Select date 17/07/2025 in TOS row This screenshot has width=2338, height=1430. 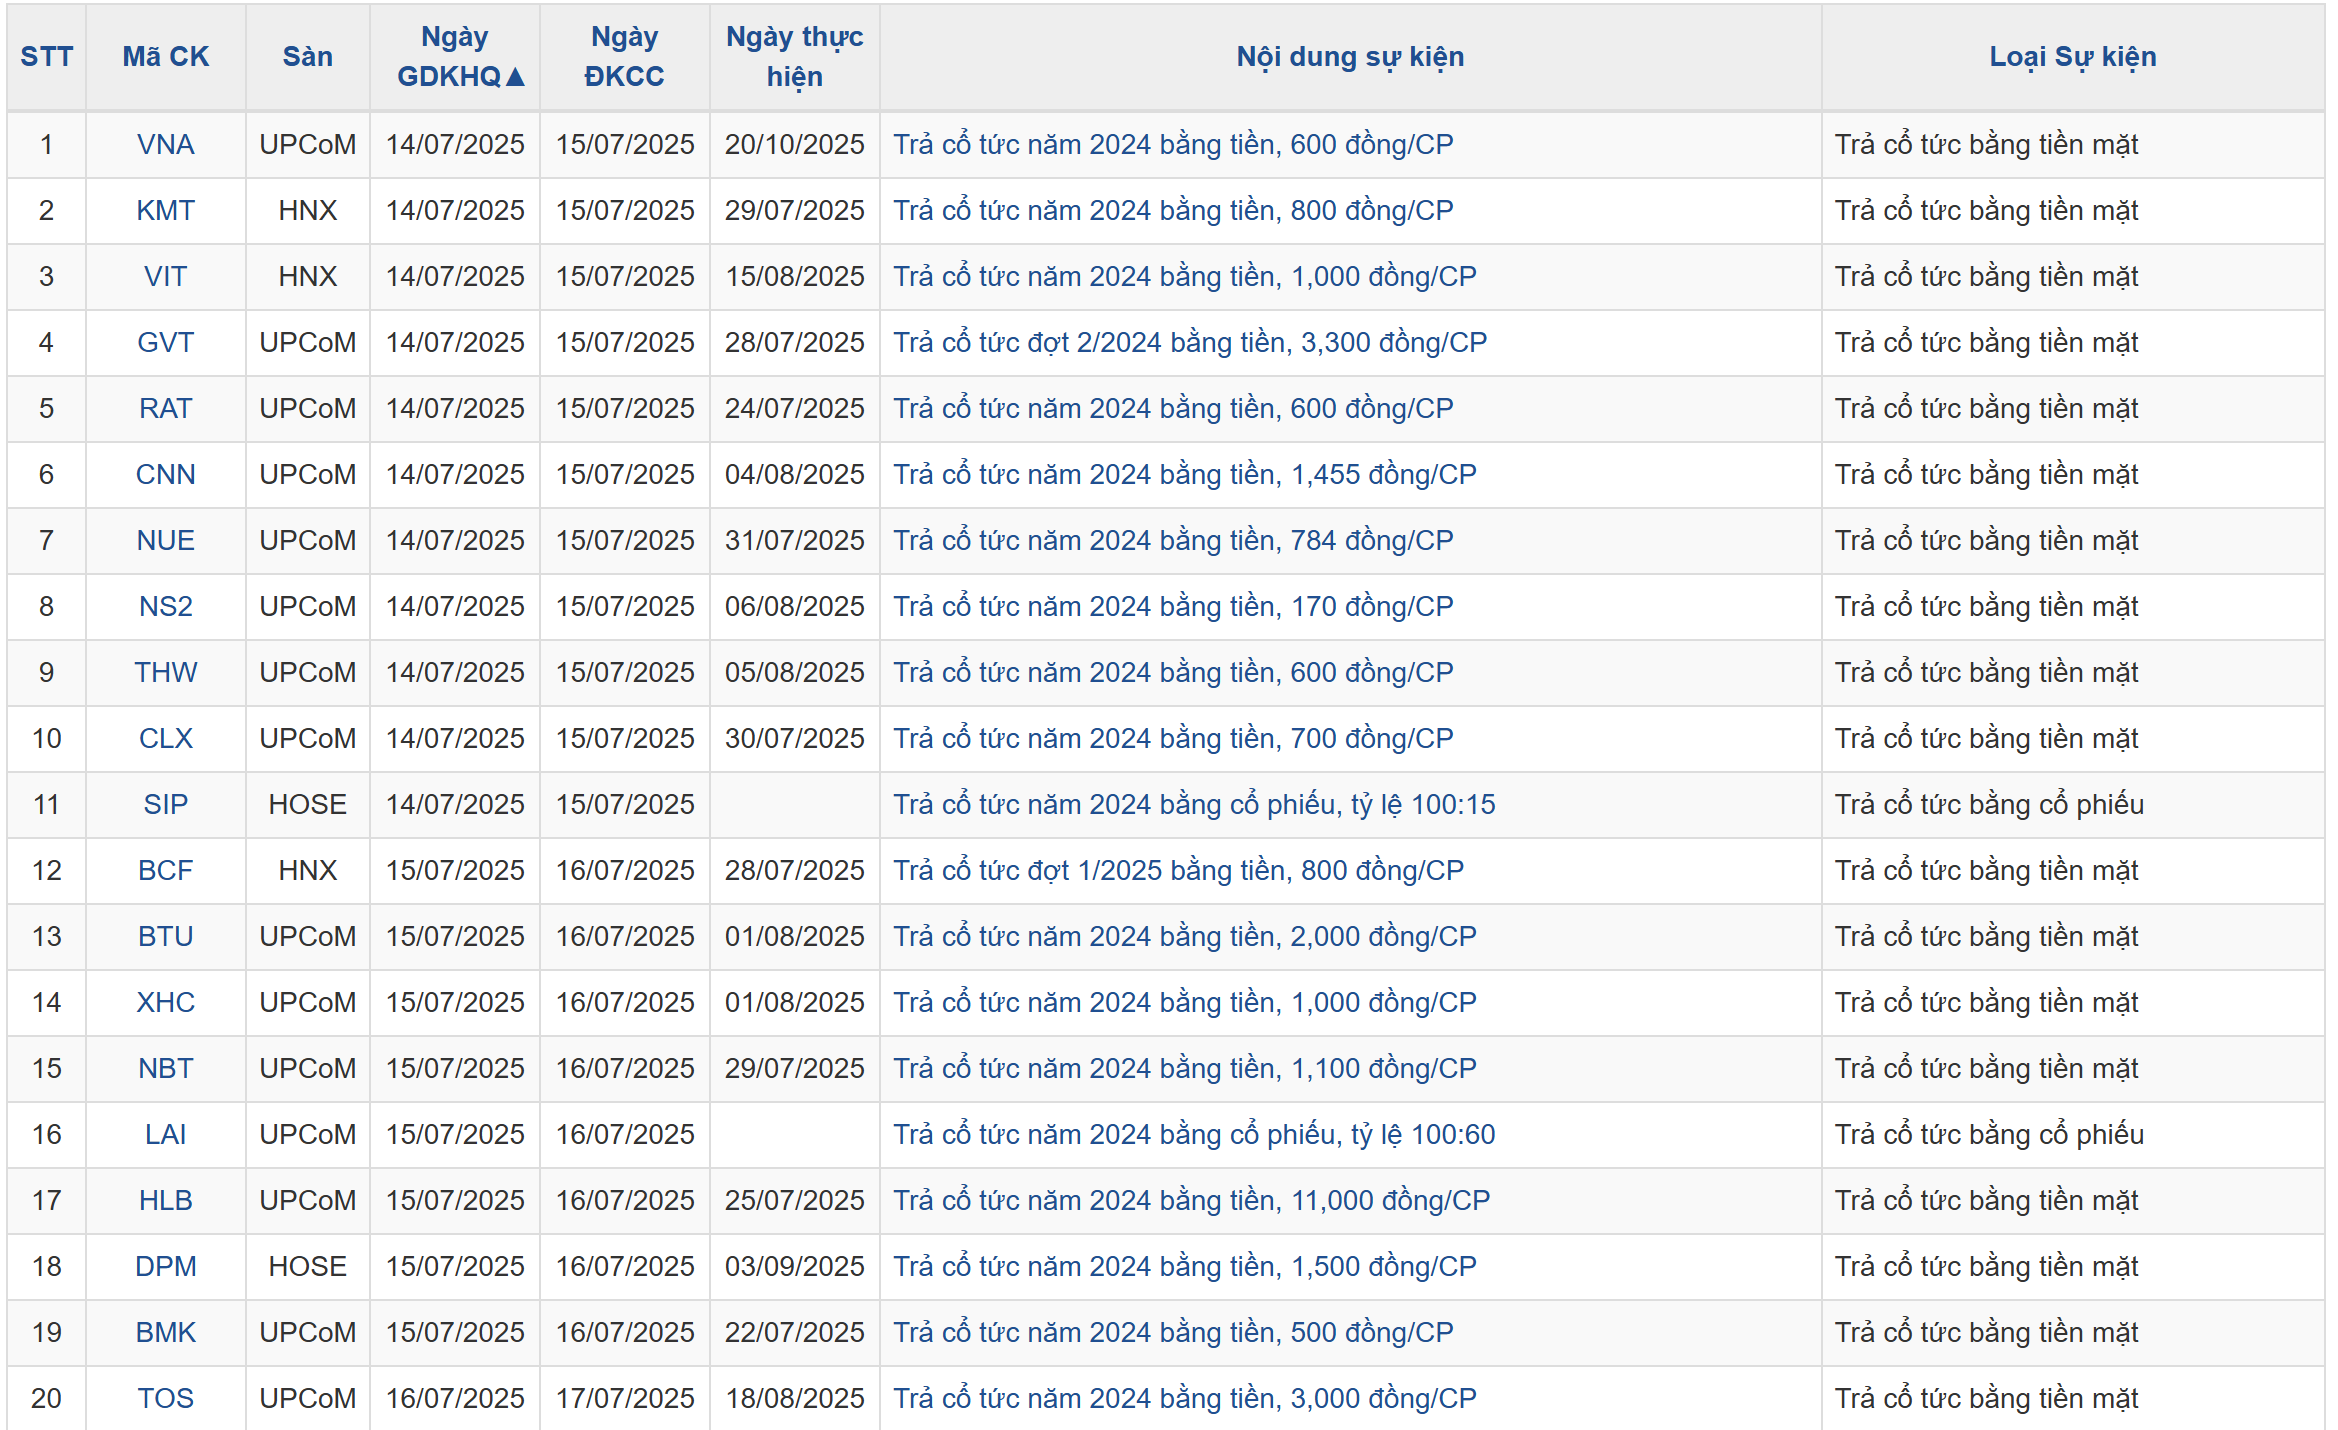coord(625,1399)
